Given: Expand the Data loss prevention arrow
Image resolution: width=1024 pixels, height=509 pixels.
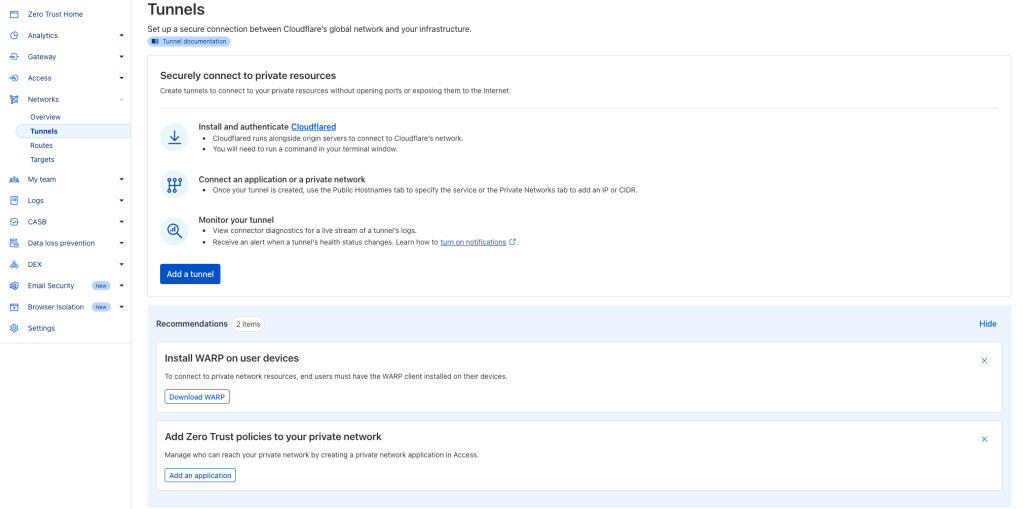Looking at the screenshot, I should [121, 243].
